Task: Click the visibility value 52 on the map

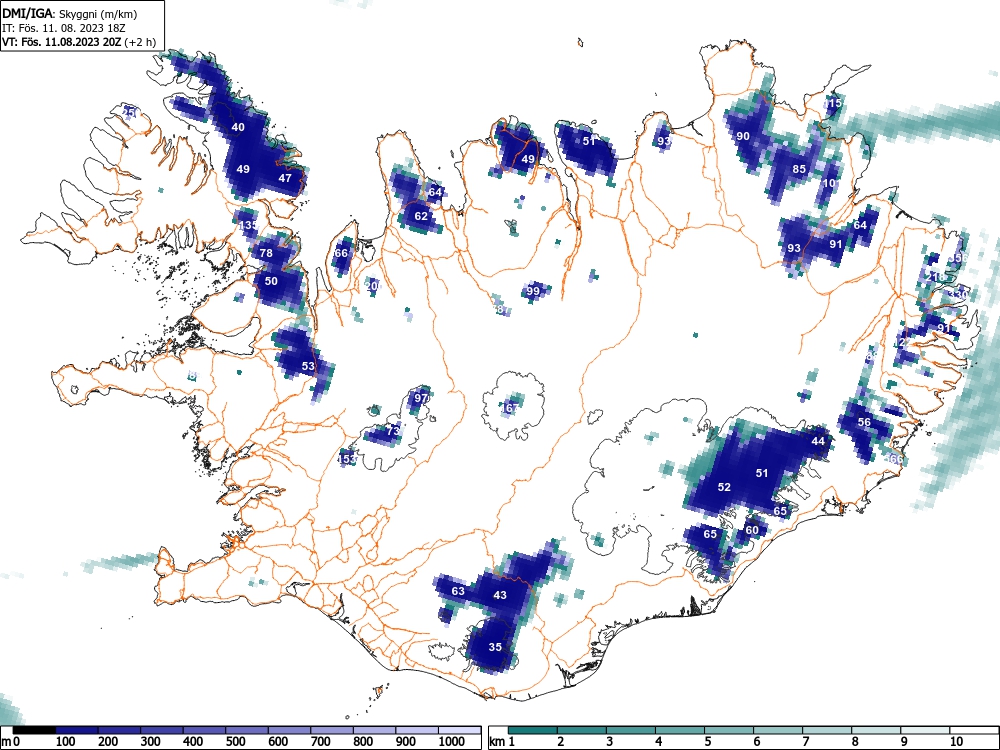Action: click(724, 487)
